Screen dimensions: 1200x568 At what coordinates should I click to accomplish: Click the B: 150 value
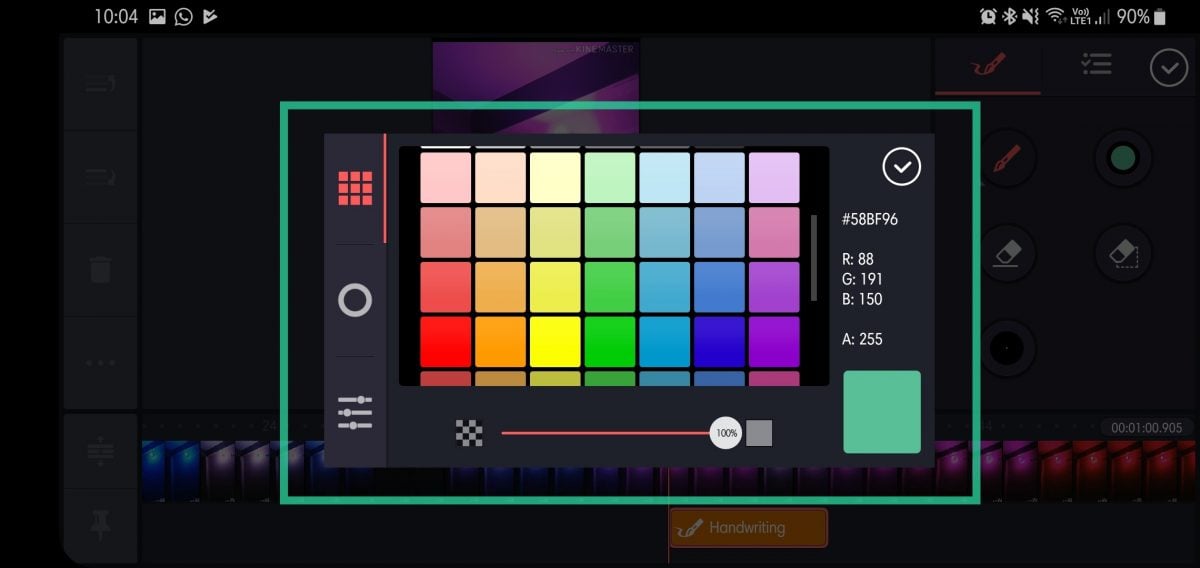point(862,299)
